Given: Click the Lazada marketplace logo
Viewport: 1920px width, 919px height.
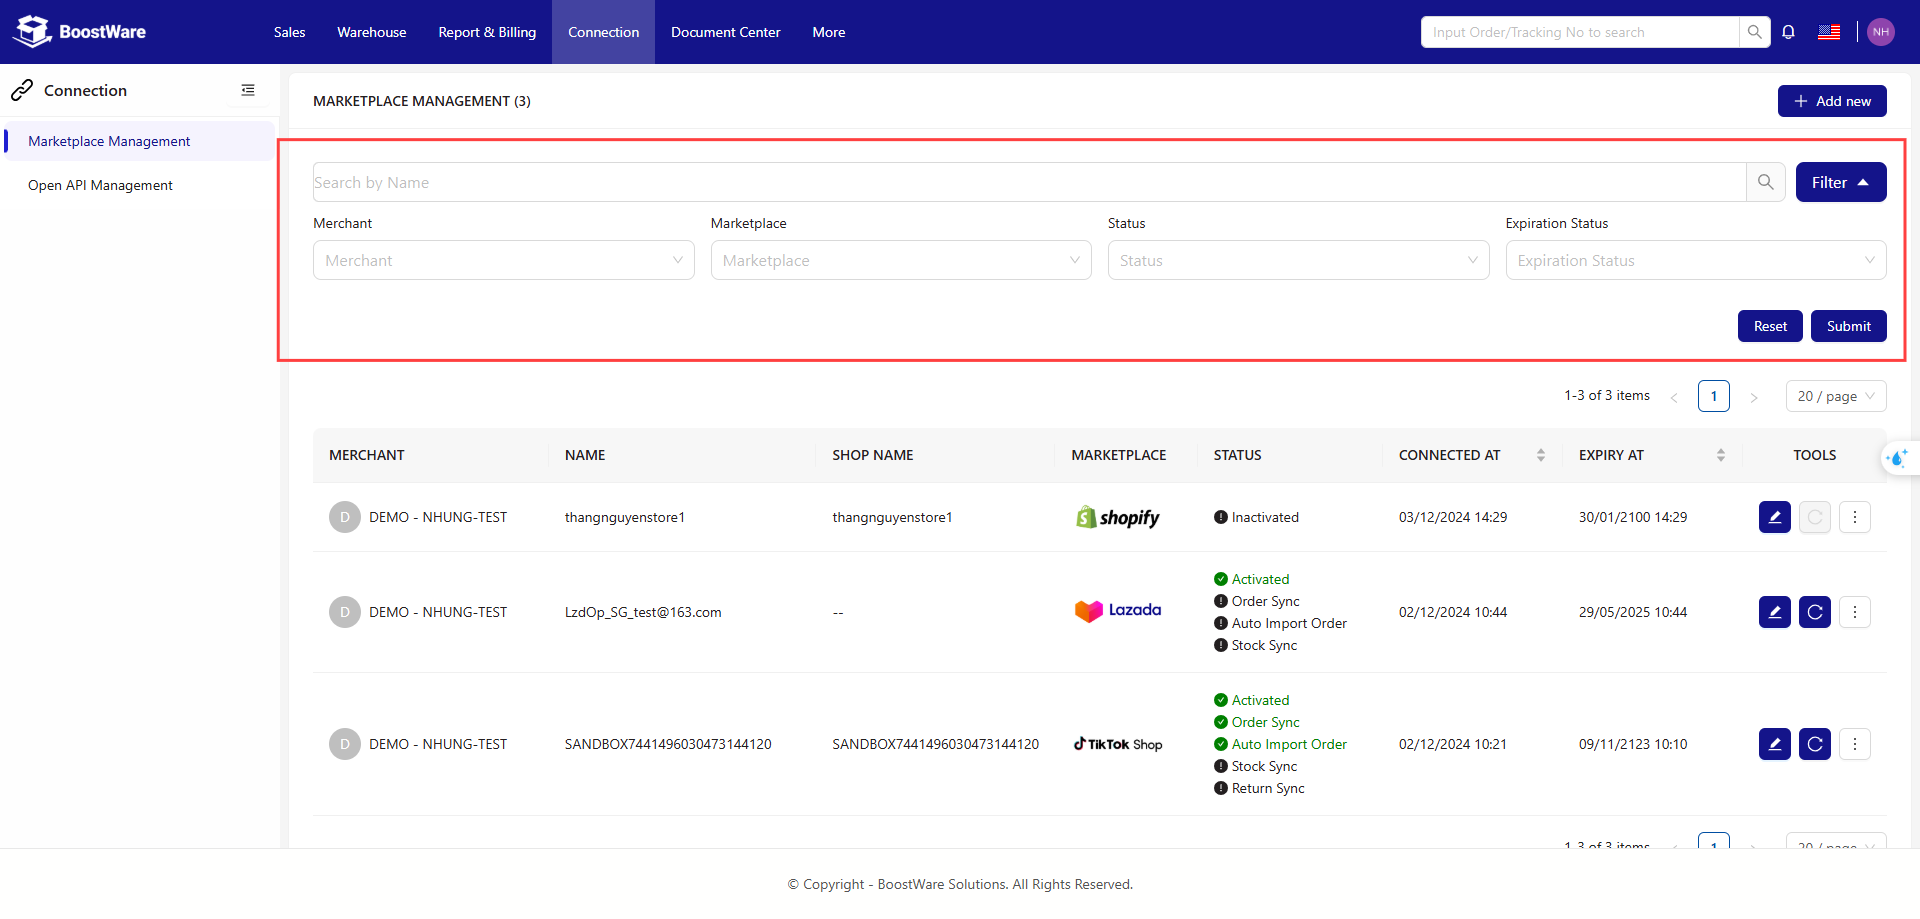Looking at the screenshot, I should pyautogui.click(x=1118, y=610).
